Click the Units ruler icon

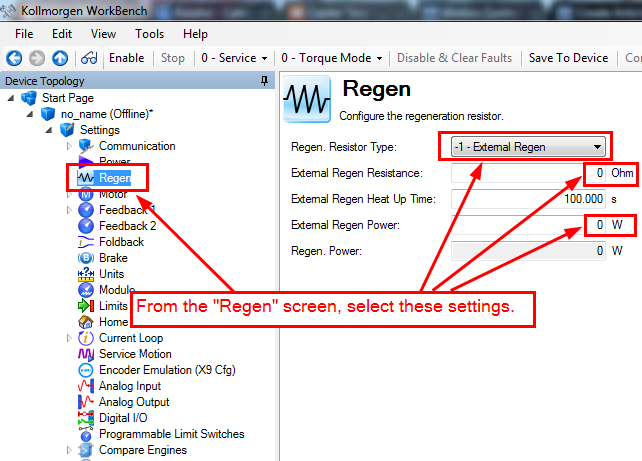pyautogui.click(x=86, y=274)
